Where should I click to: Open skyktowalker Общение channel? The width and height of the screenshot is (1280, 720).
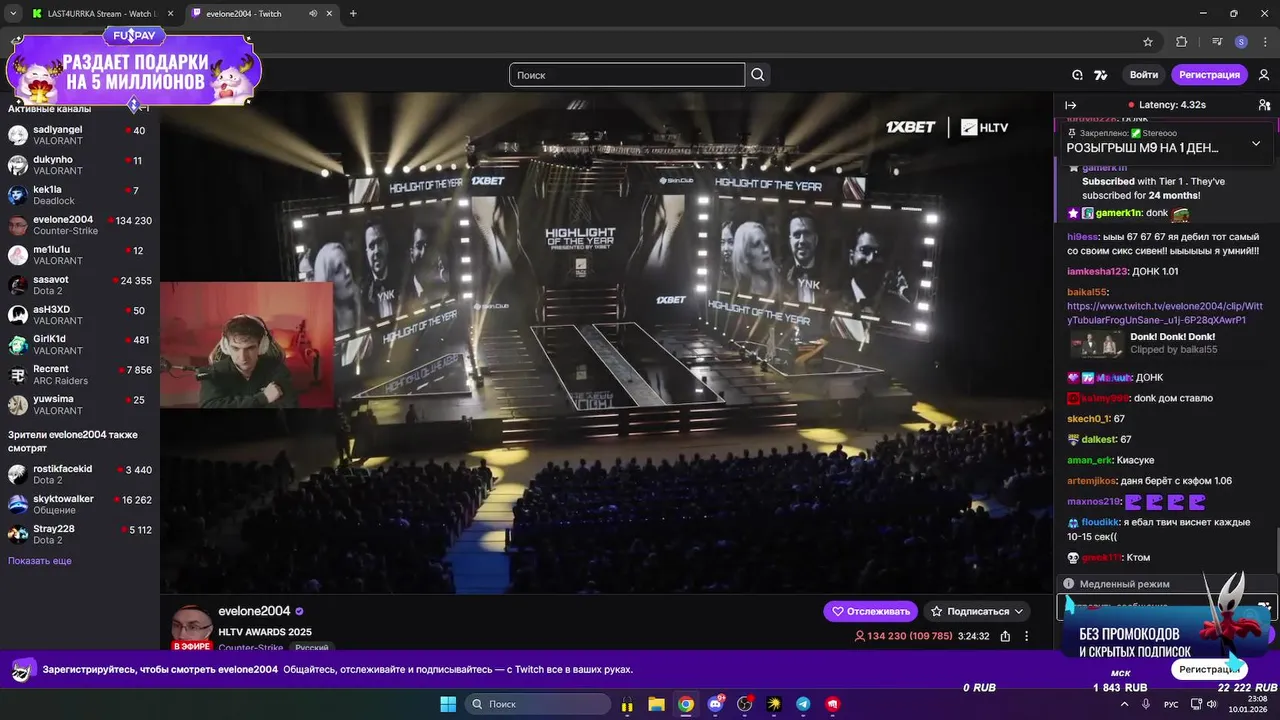click(x=79, y=504)
